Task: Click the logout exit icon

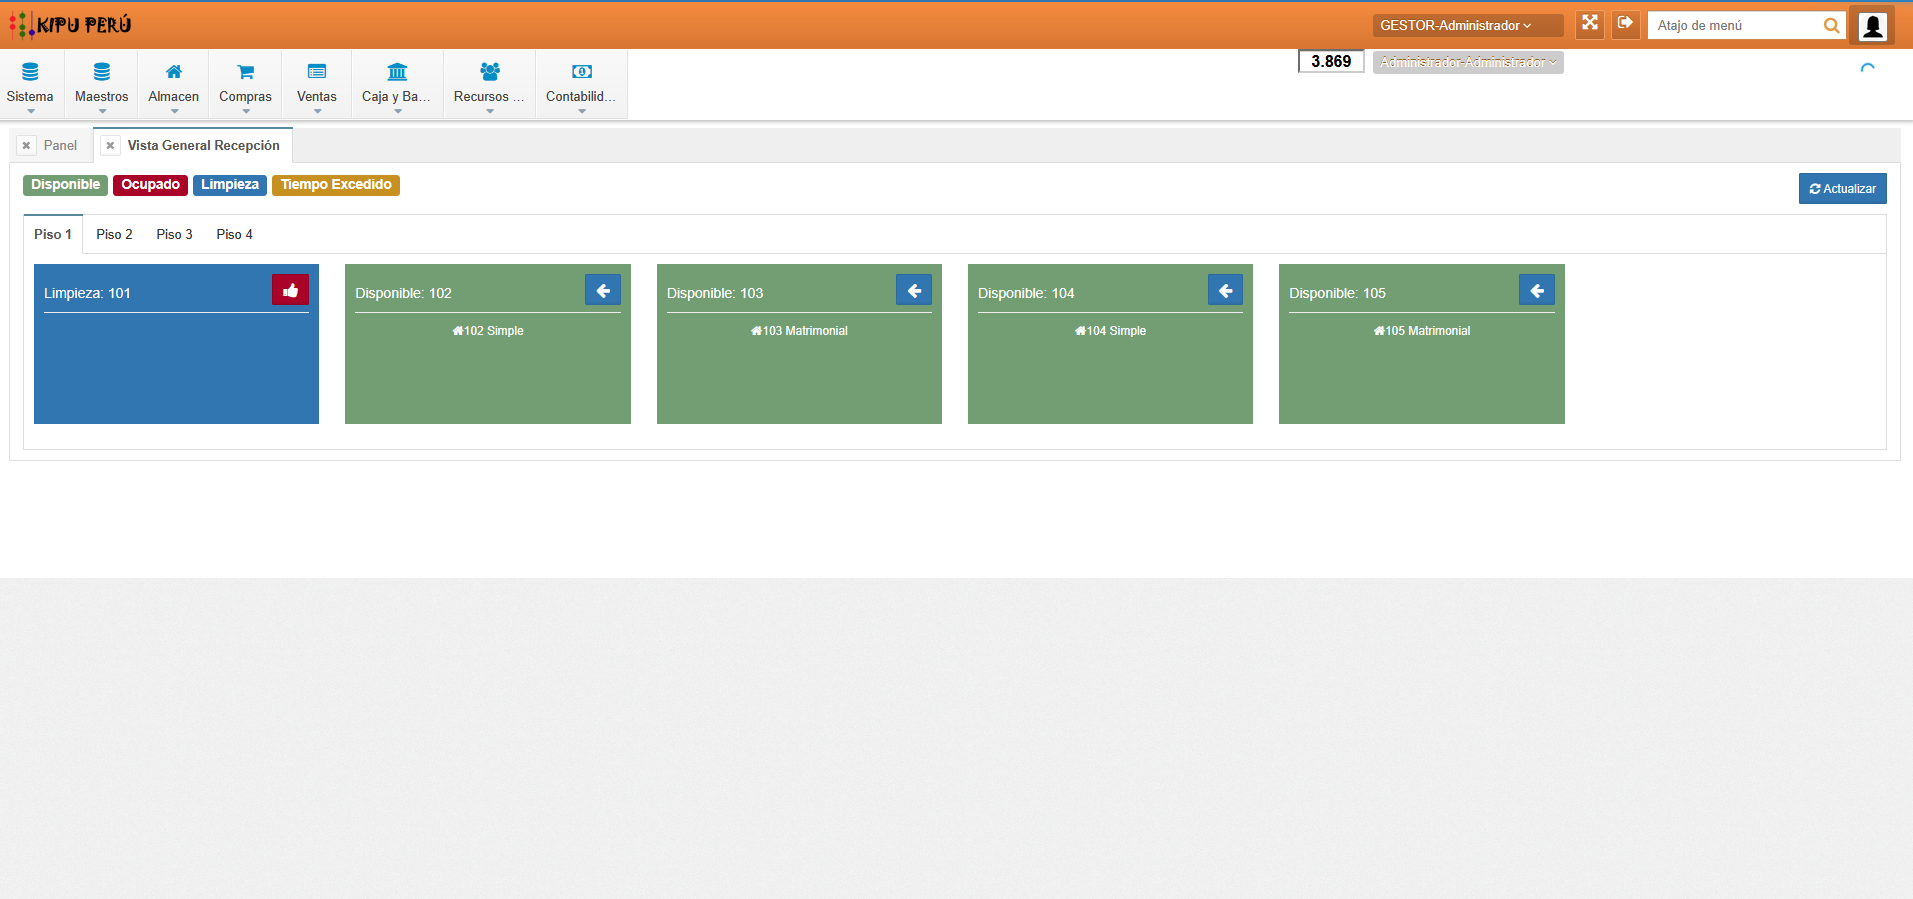Action: point(1626,24)
